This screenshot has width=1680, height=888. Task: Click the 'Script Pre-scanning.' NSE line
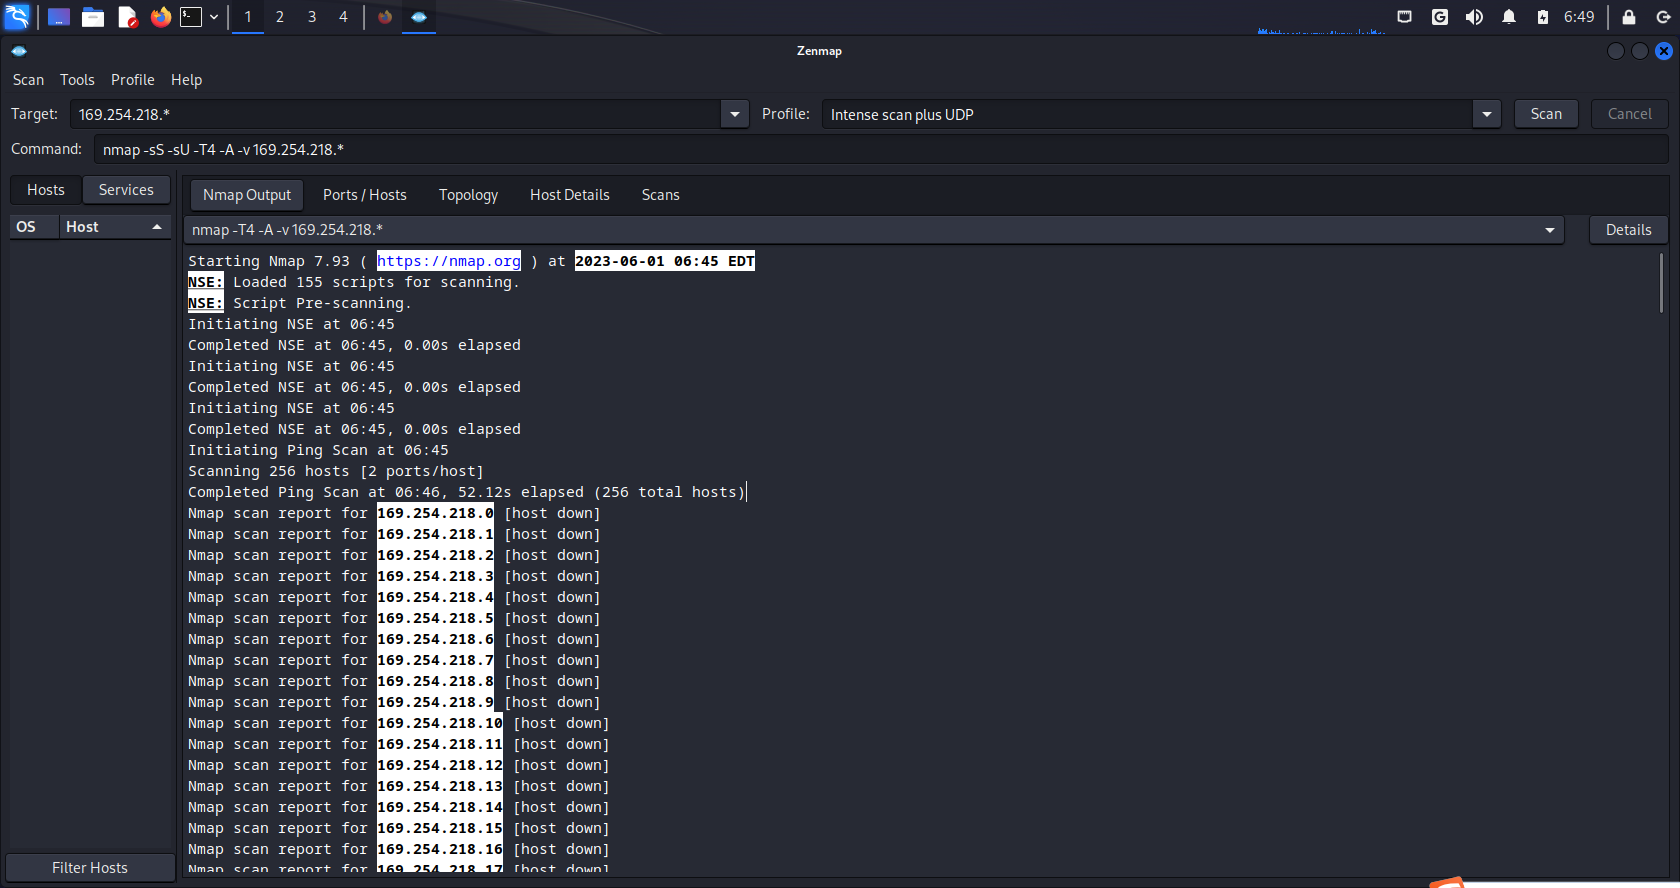pos(300,303)
